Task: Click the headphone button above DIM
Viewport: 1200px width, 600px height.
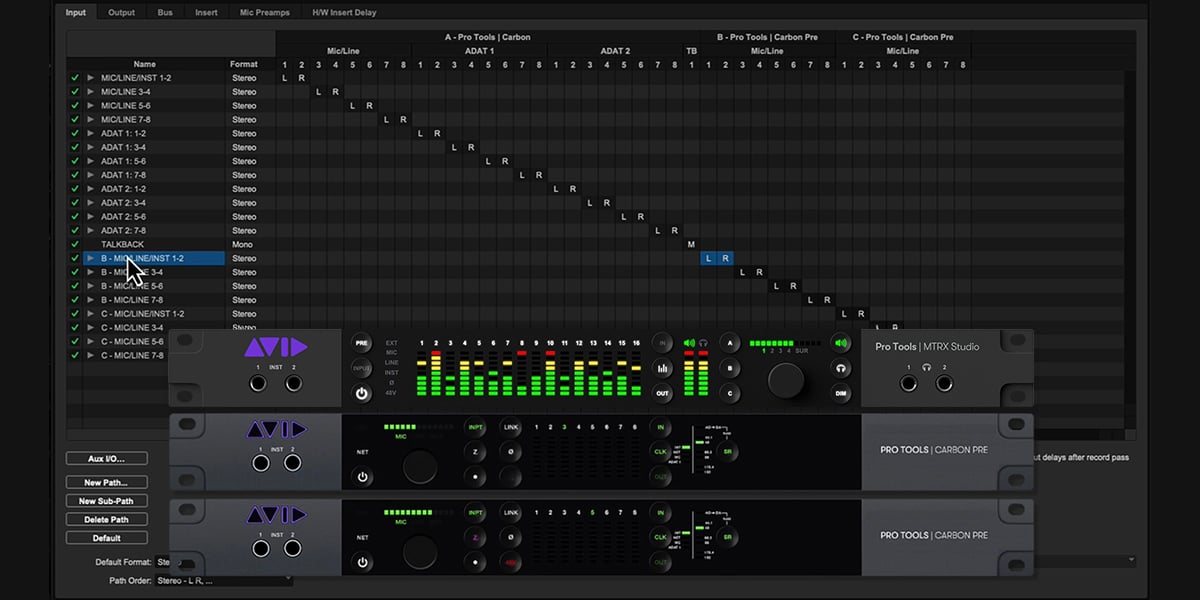Action: pyautogui.click(x=841, y=368)
